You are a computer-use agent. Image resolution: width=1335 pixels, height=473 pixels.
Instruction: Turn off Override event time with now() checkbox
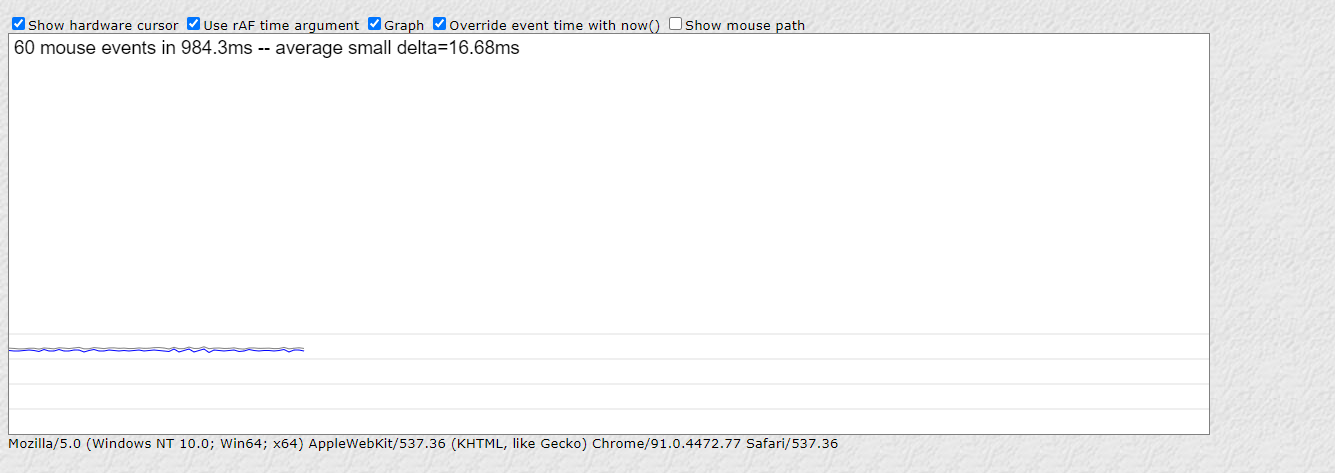439,24
